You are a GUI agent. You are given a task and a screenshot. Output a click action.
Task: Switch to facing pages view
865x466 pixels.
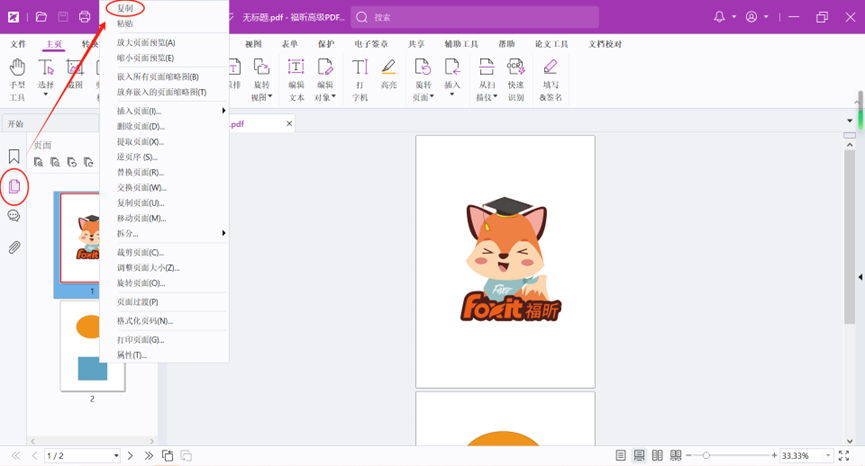click(x=657, y=456)
